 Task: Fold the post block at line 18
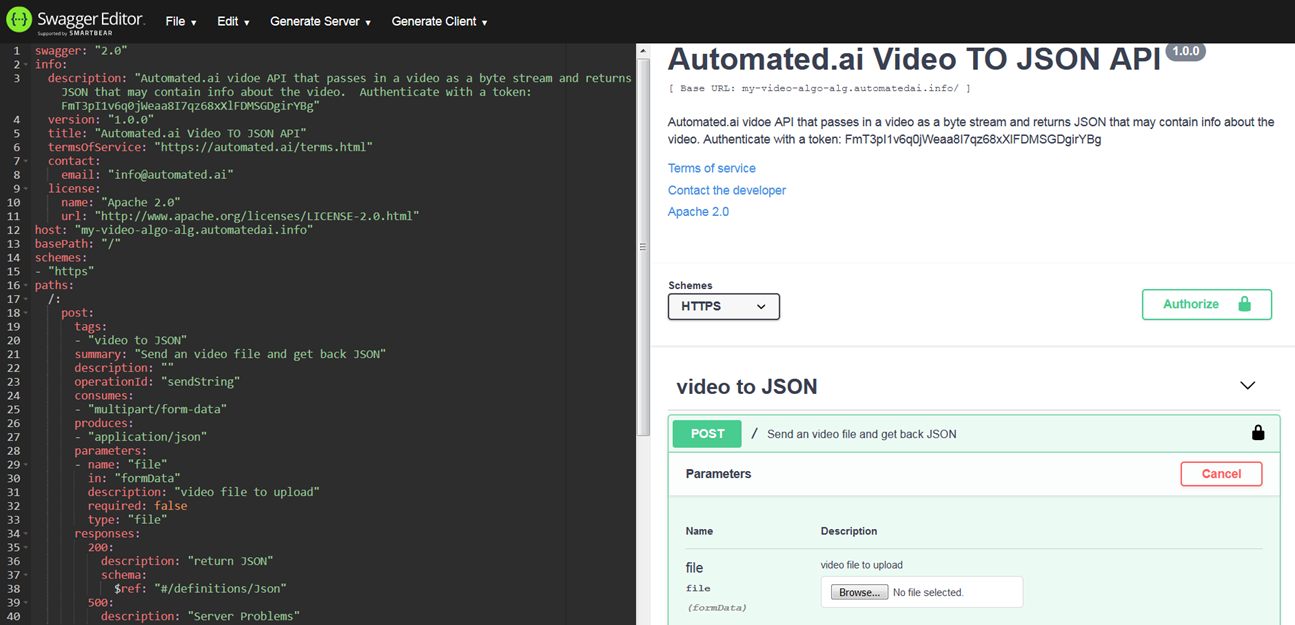coord(26,312)
